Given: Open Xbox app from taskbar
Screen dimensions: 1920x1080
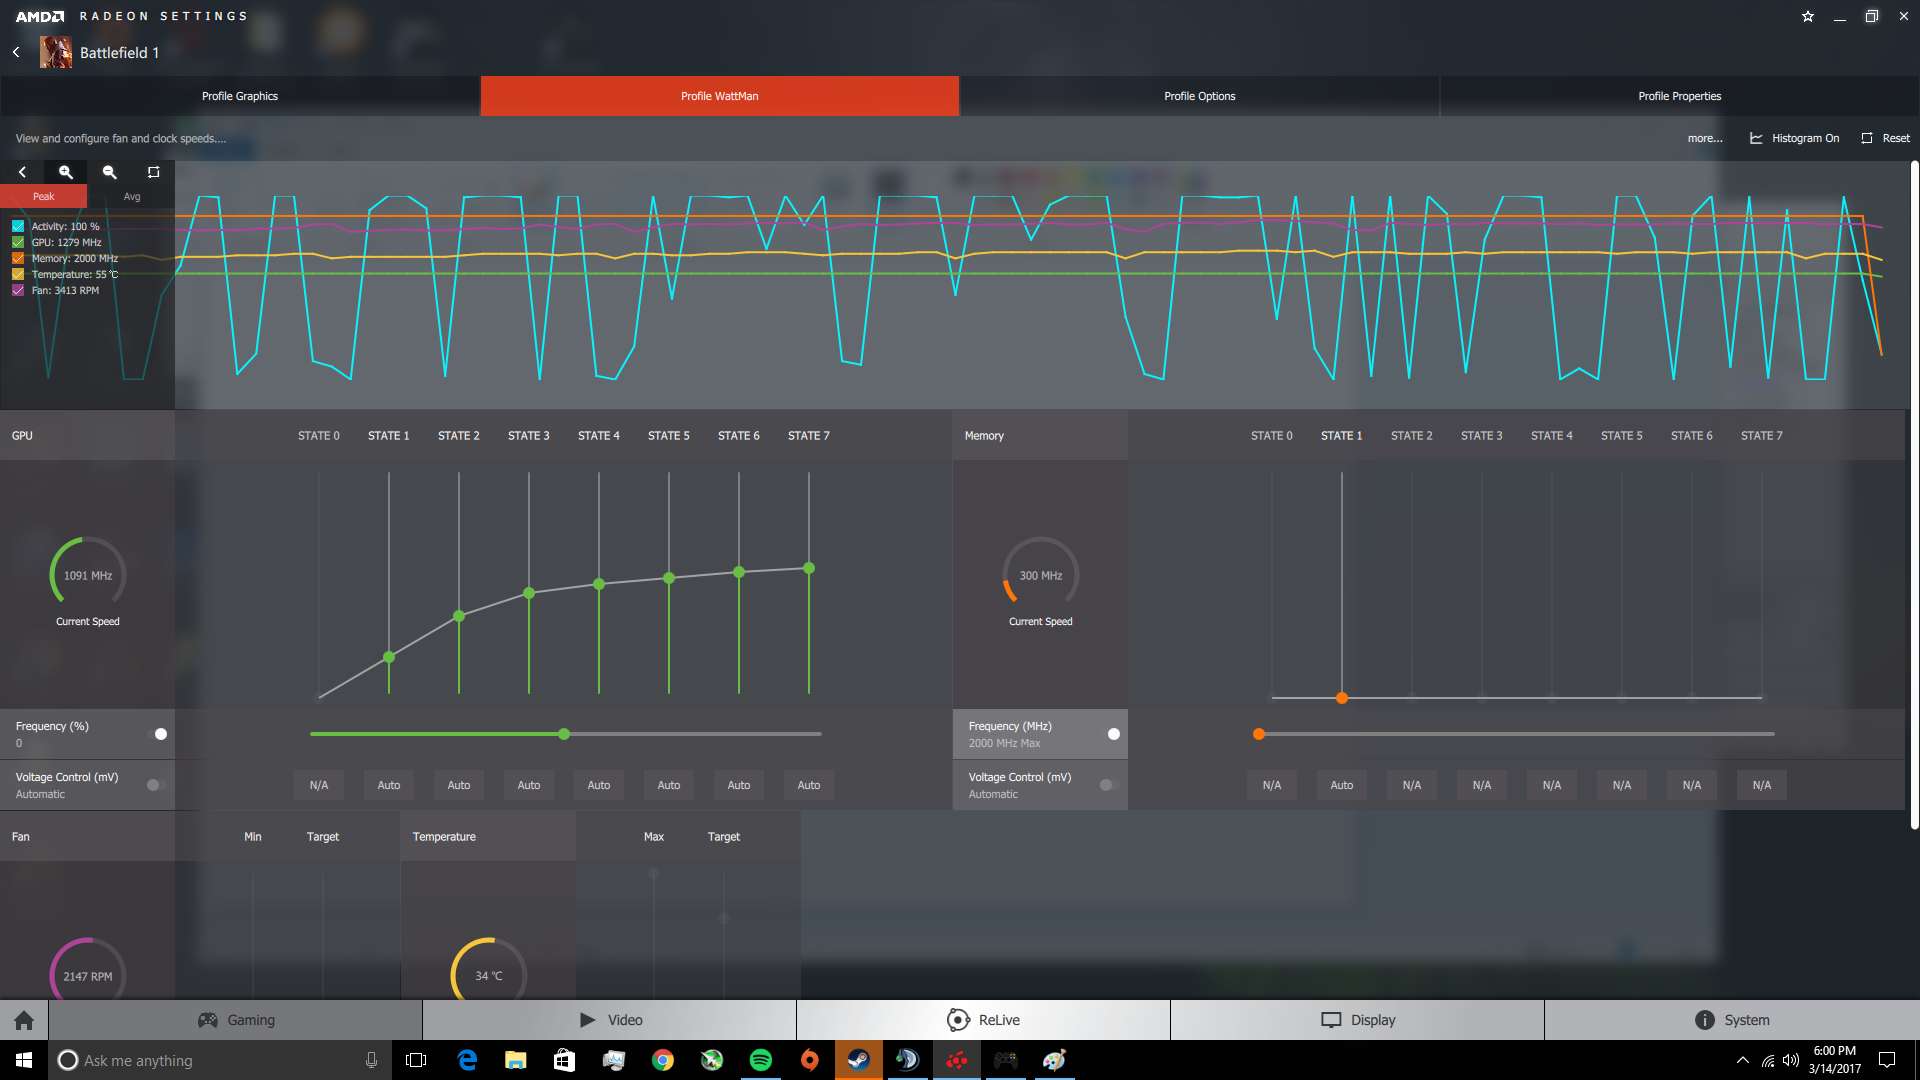Looking at the screenshot, I should click(712, 1060).
